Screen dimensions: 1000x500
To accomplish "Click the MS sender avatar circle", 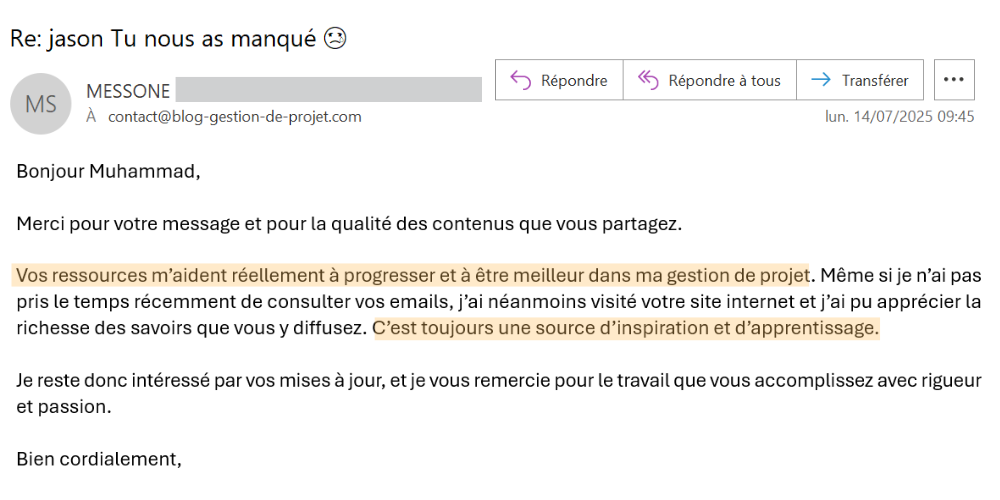I will click(x=41, y=103).
